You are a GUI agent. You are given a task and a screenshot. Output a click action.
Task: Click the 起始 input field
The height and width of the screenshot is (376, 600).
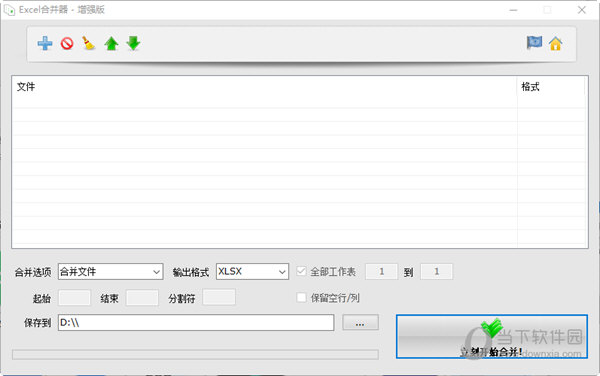tap(74, 298)
